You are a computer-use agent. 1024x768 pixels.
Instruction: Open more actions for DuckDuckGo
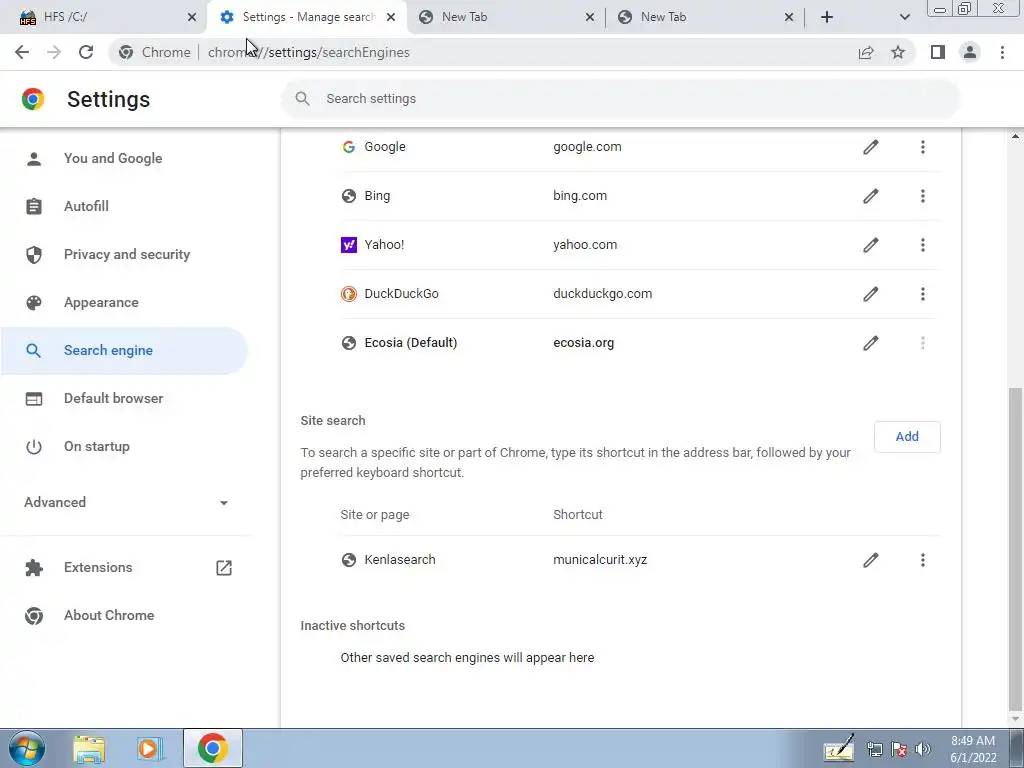(x=923, y=294)
